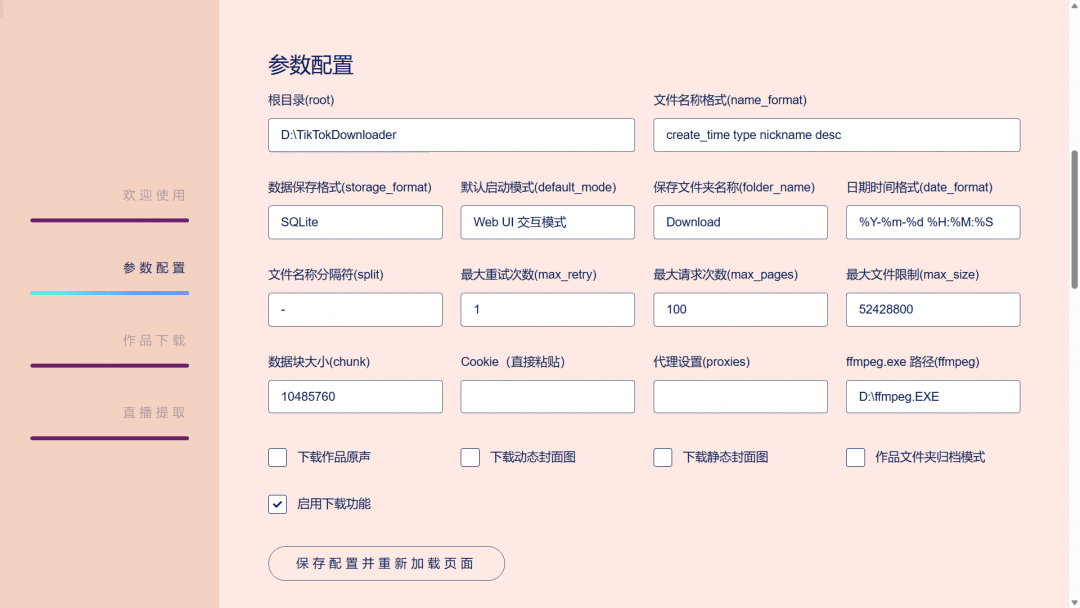Expand the default_mode Web UI 交互模式 selector
This screenshot has height=608, width=1080.
[x=548, y=222]
